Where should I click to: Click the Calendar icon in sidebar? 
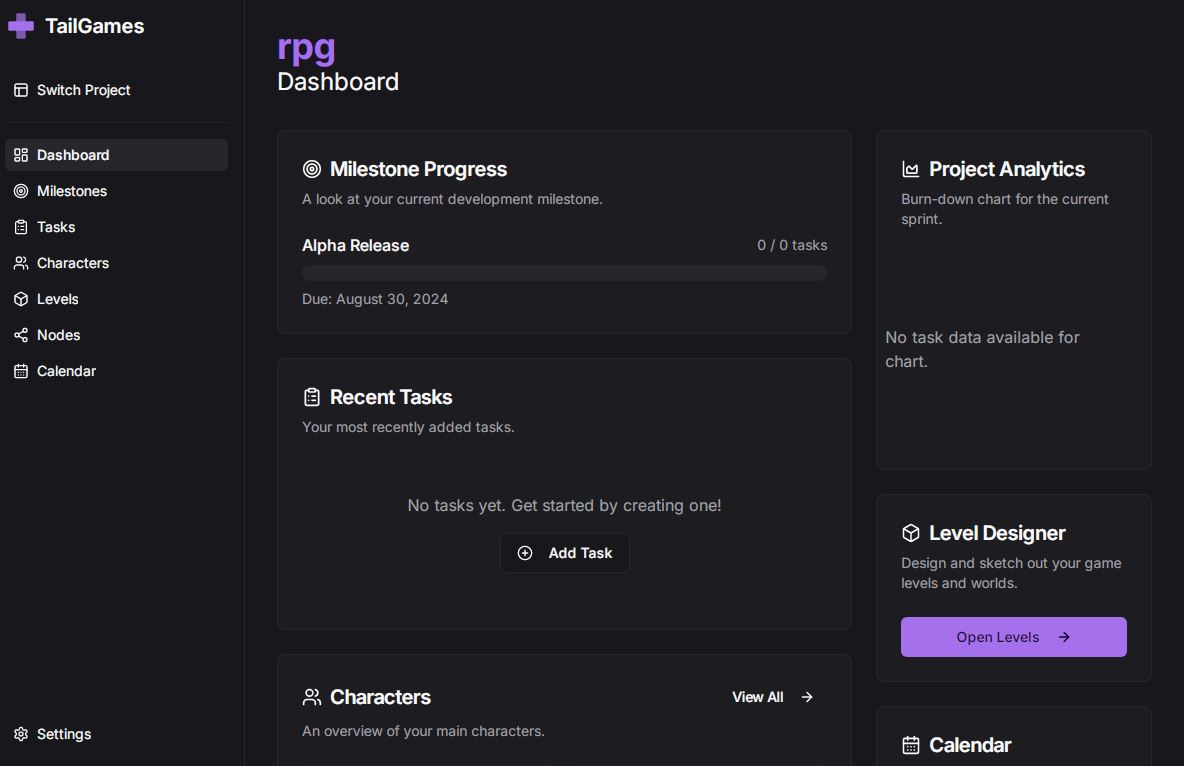coord(21,371)
